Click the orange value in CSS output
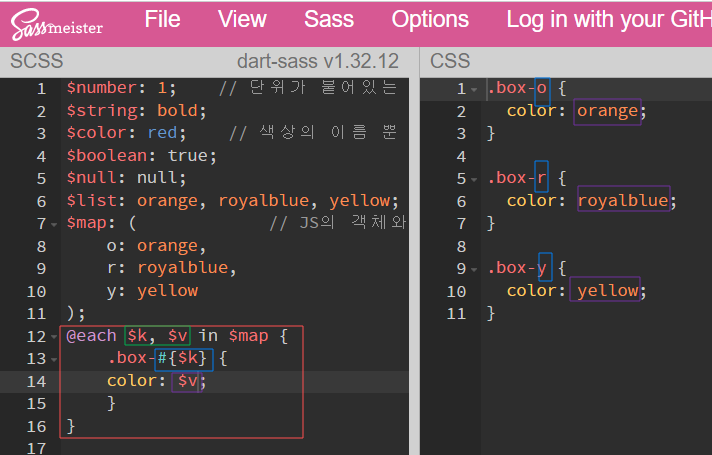Image resolution: width=712 pixels, height=455 pixels. pos(608,111)
